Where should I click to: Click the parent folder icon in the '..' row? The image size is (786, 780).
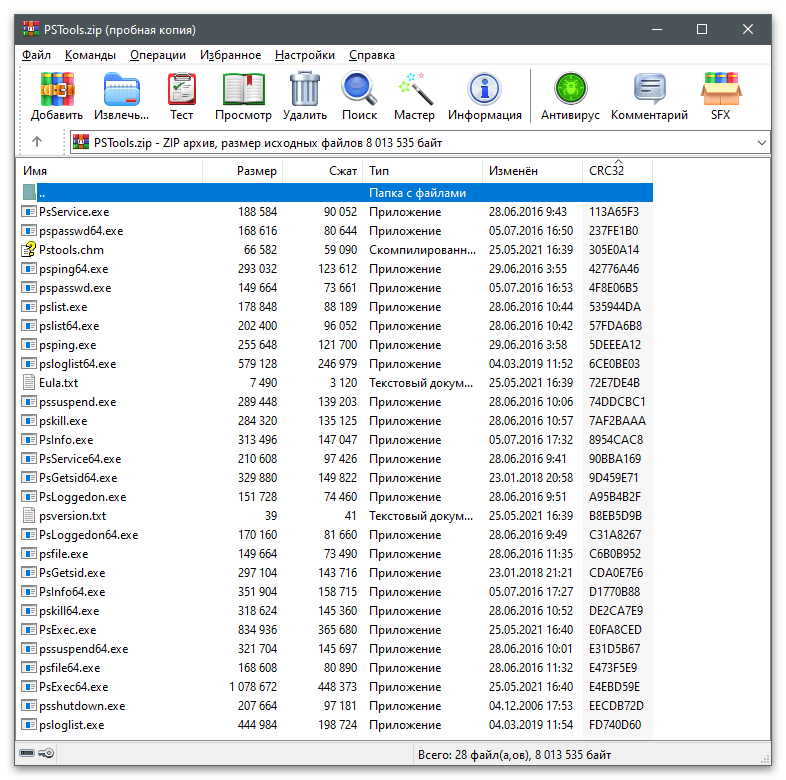(x=29, y=192)
